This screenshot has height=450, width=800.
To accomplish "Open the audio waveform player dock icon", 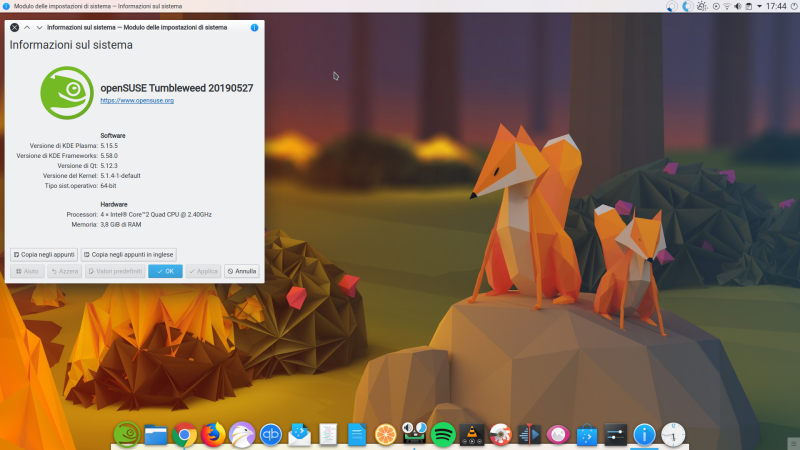I will (x=529, y=435).
